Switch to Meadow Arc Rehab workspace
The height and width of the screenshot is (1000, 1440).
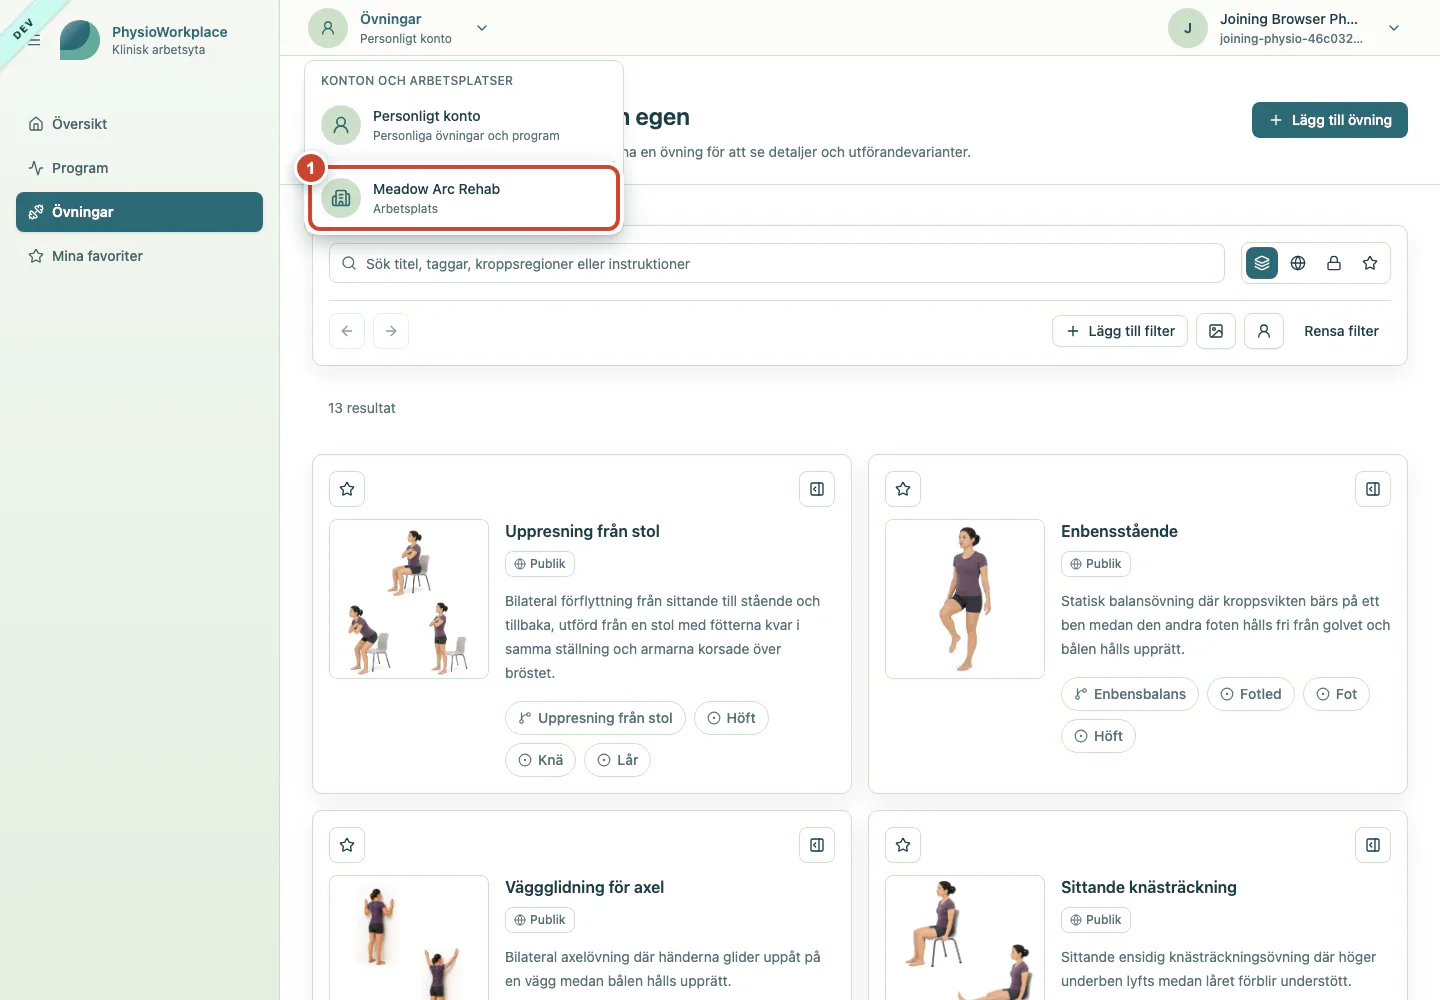[x=464, y=198]
